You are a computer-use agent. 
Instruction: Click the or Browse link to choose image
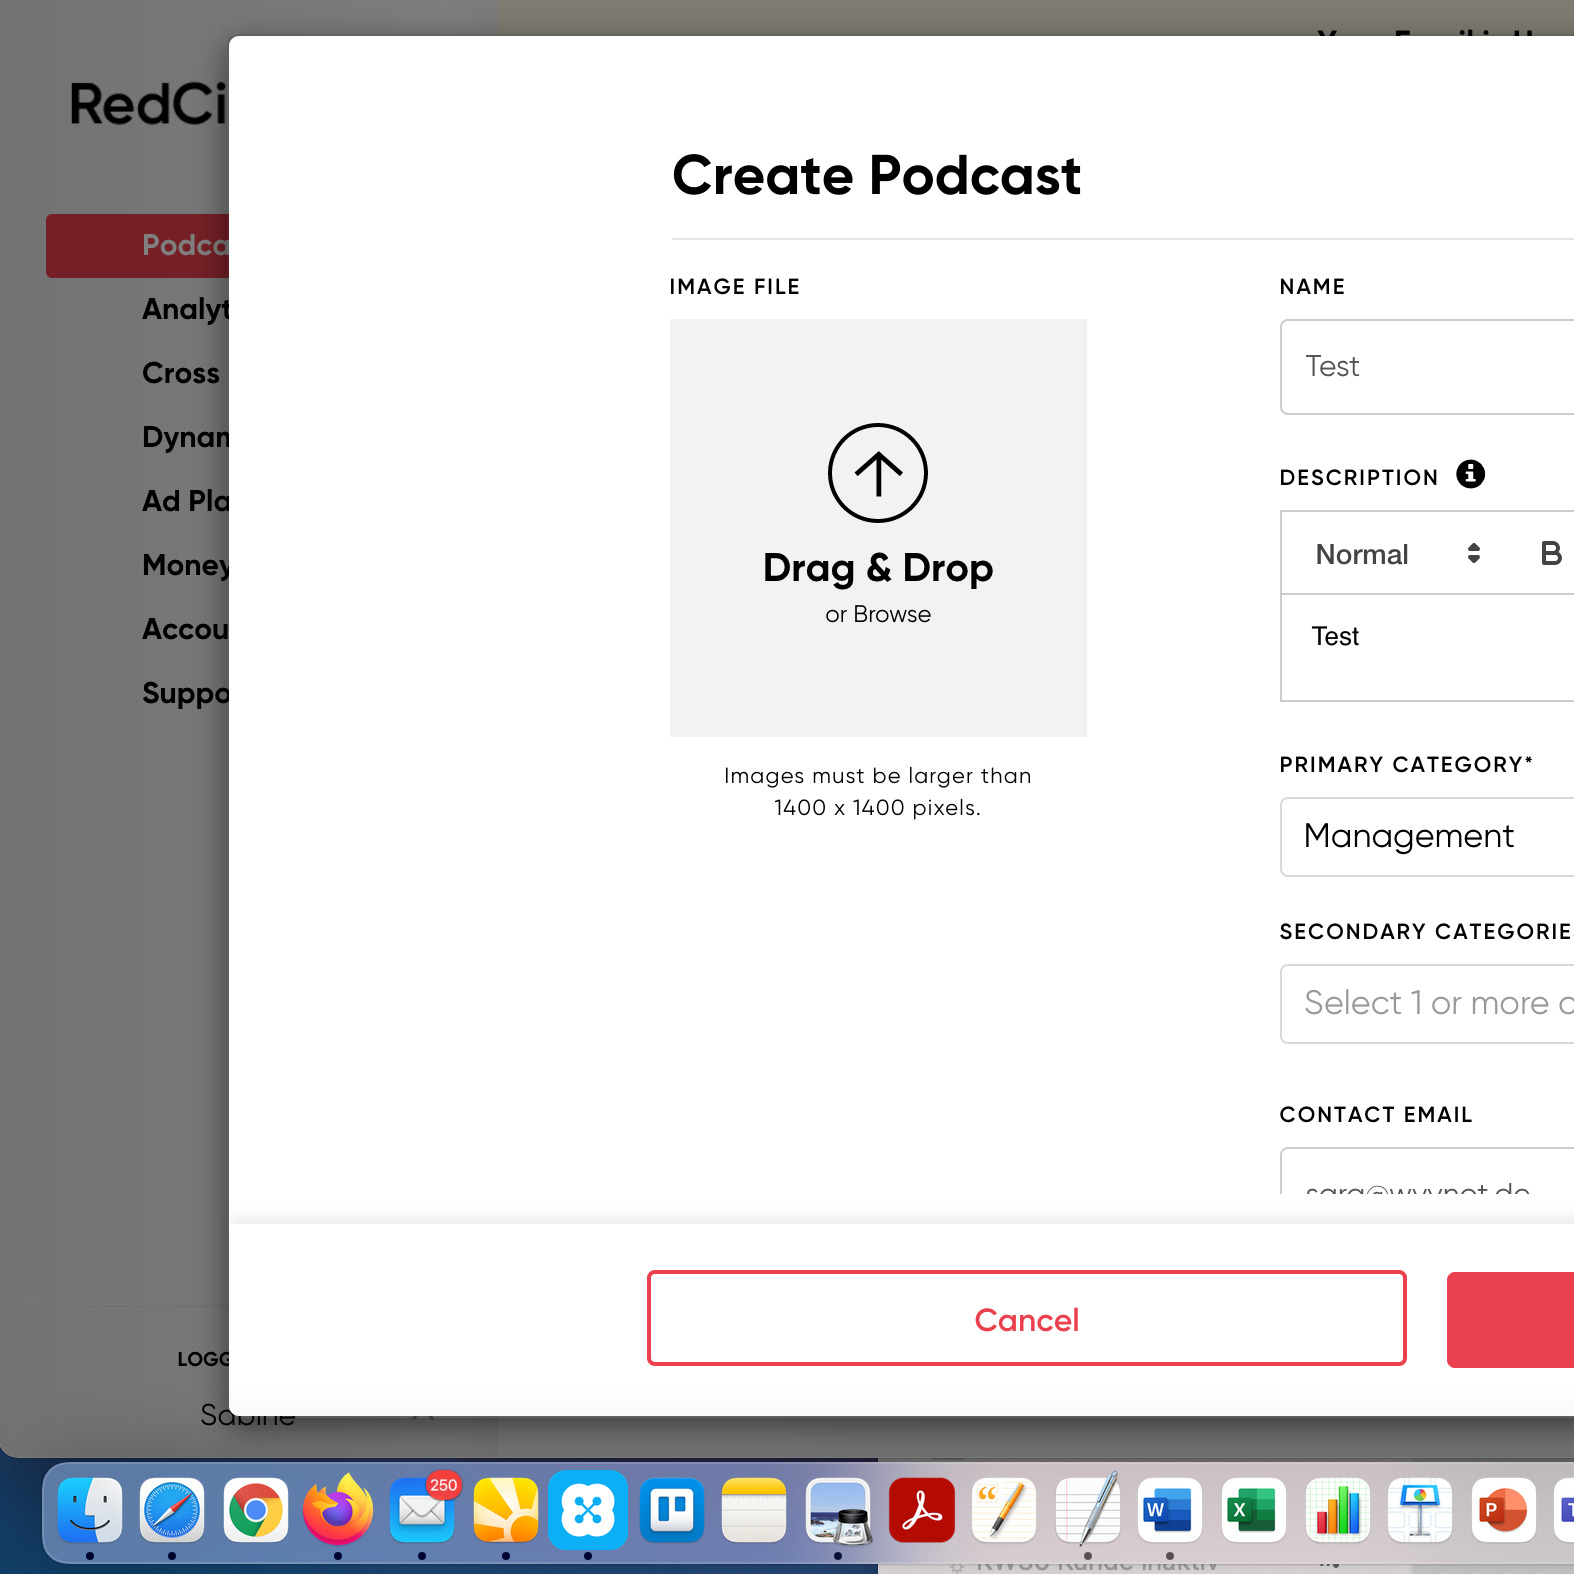(x=878, y=614)
